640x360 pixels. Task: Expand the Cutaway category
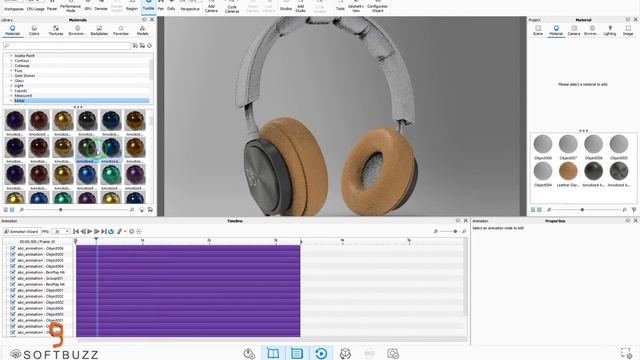coord(11,65)
